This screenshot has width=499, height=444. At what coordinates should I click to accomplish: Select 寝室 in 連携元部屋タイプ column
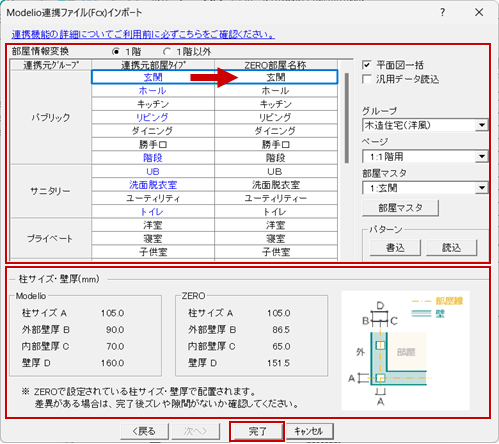coord(153,238)
